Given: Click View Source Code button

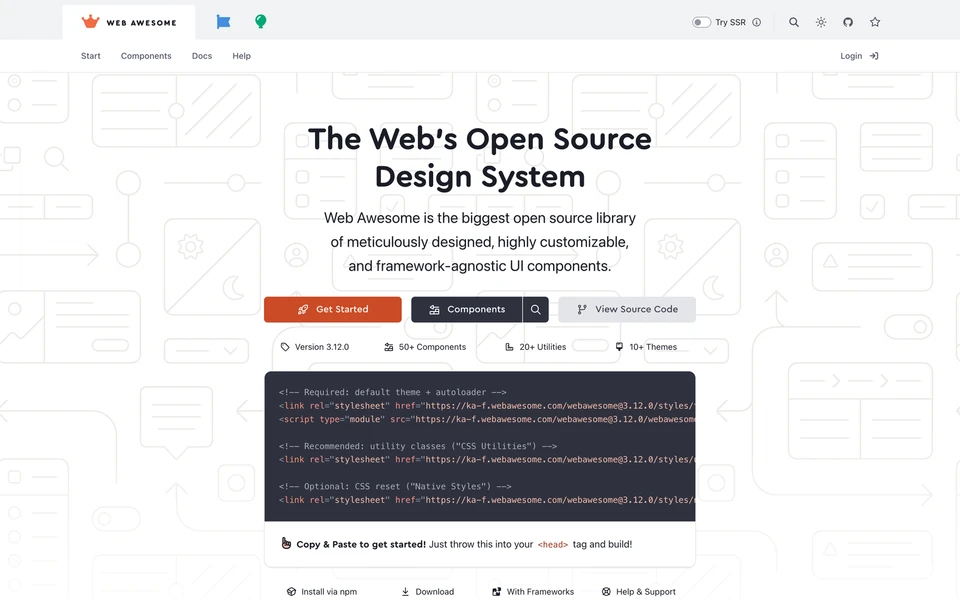Looking at the screenshot, I should pos(627,309).
